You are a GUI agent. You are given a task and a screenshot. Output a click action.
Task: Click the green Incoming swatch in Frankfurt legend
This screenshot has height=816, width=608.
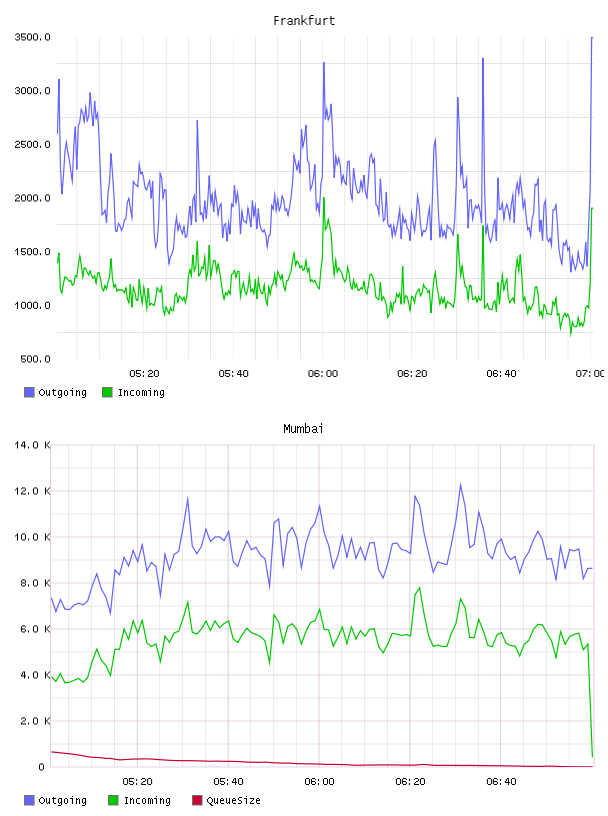click(x=107, y=392)
